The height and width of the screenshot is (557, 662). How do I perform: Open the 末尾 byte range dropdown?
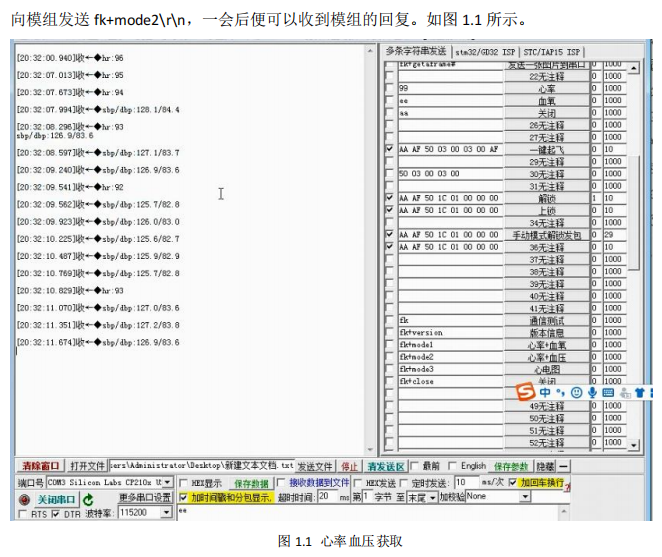tap(432, 498)
